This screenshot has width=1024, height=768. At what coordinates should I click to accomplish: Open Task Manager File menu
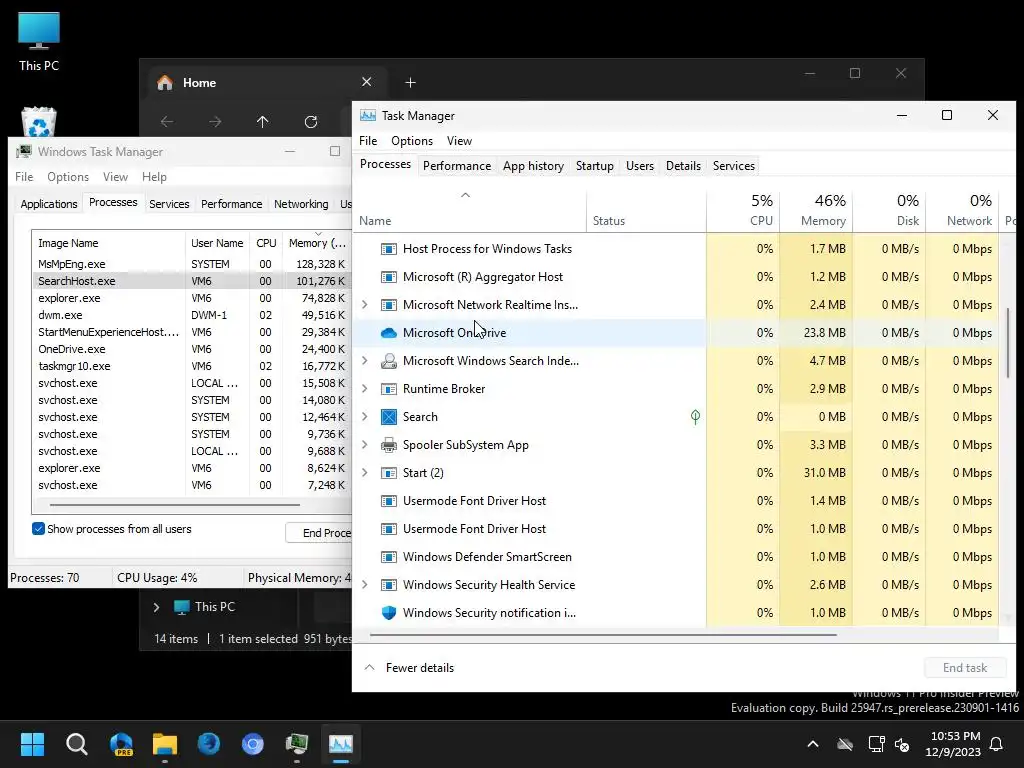coord(368,141)
